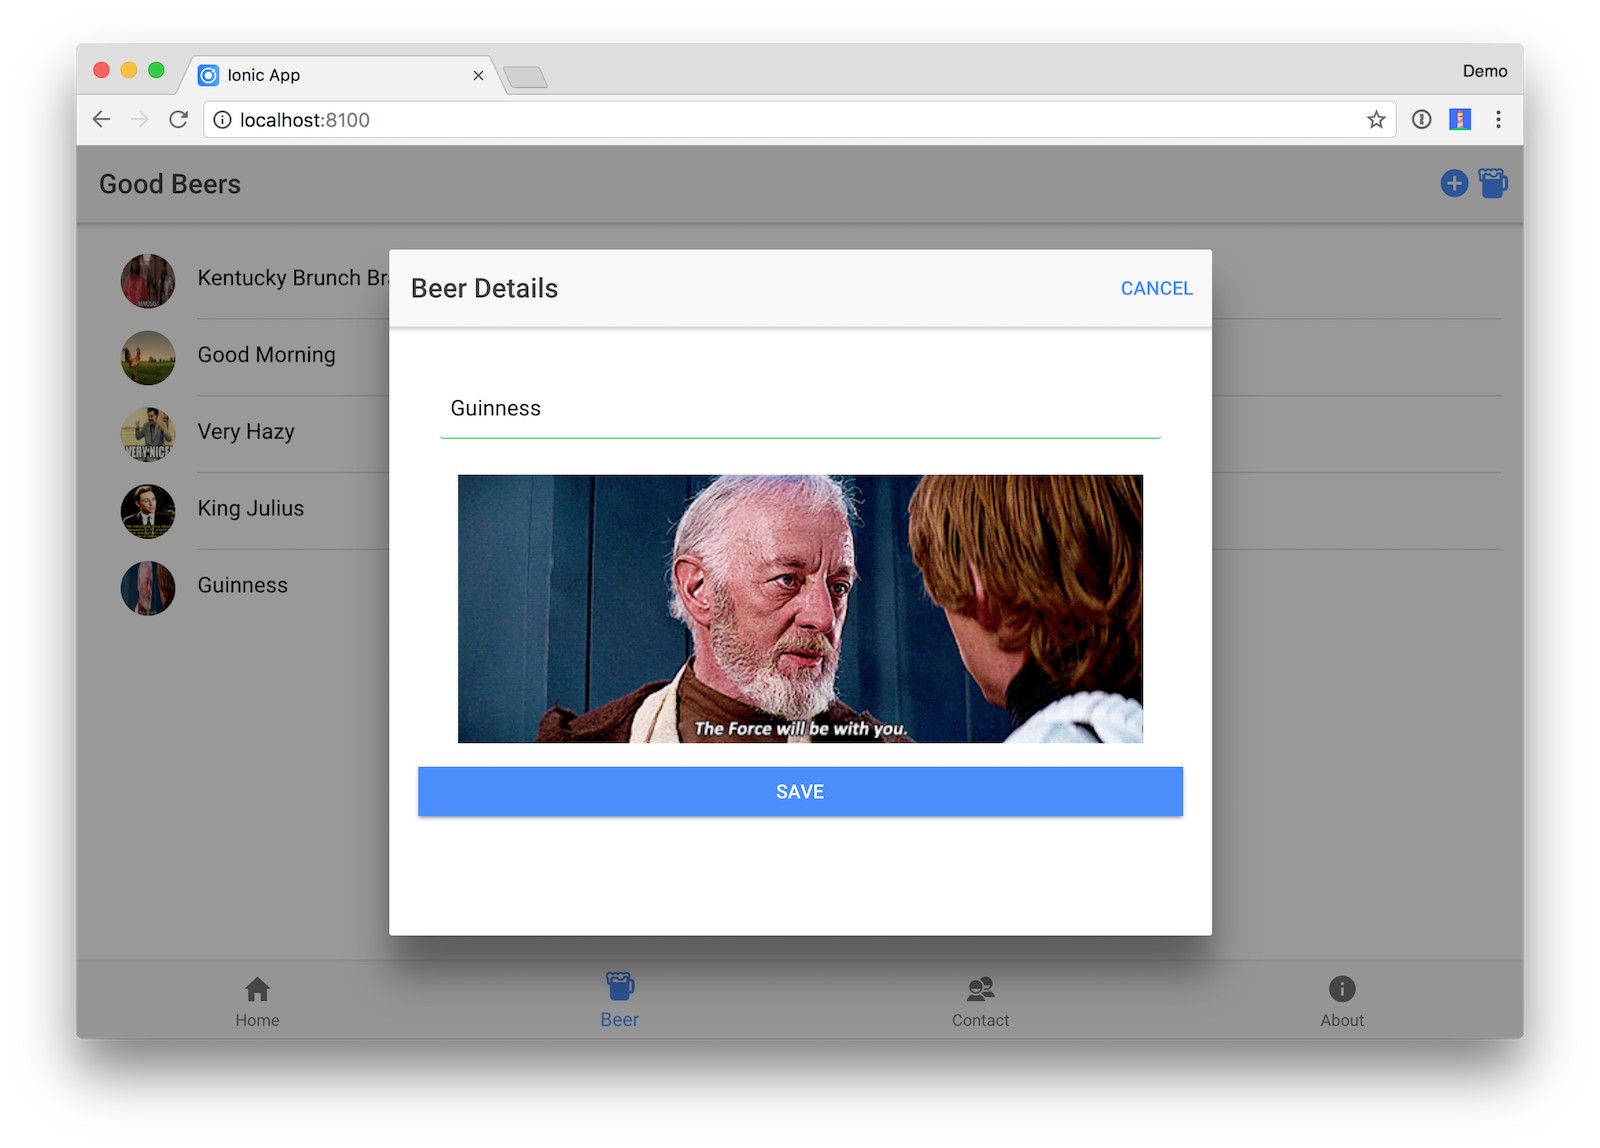Image resolution: width=1600 pixels, height=1148 pixels.
Task: Switch to the Beer tab
Action: (x=619, y=1002)
